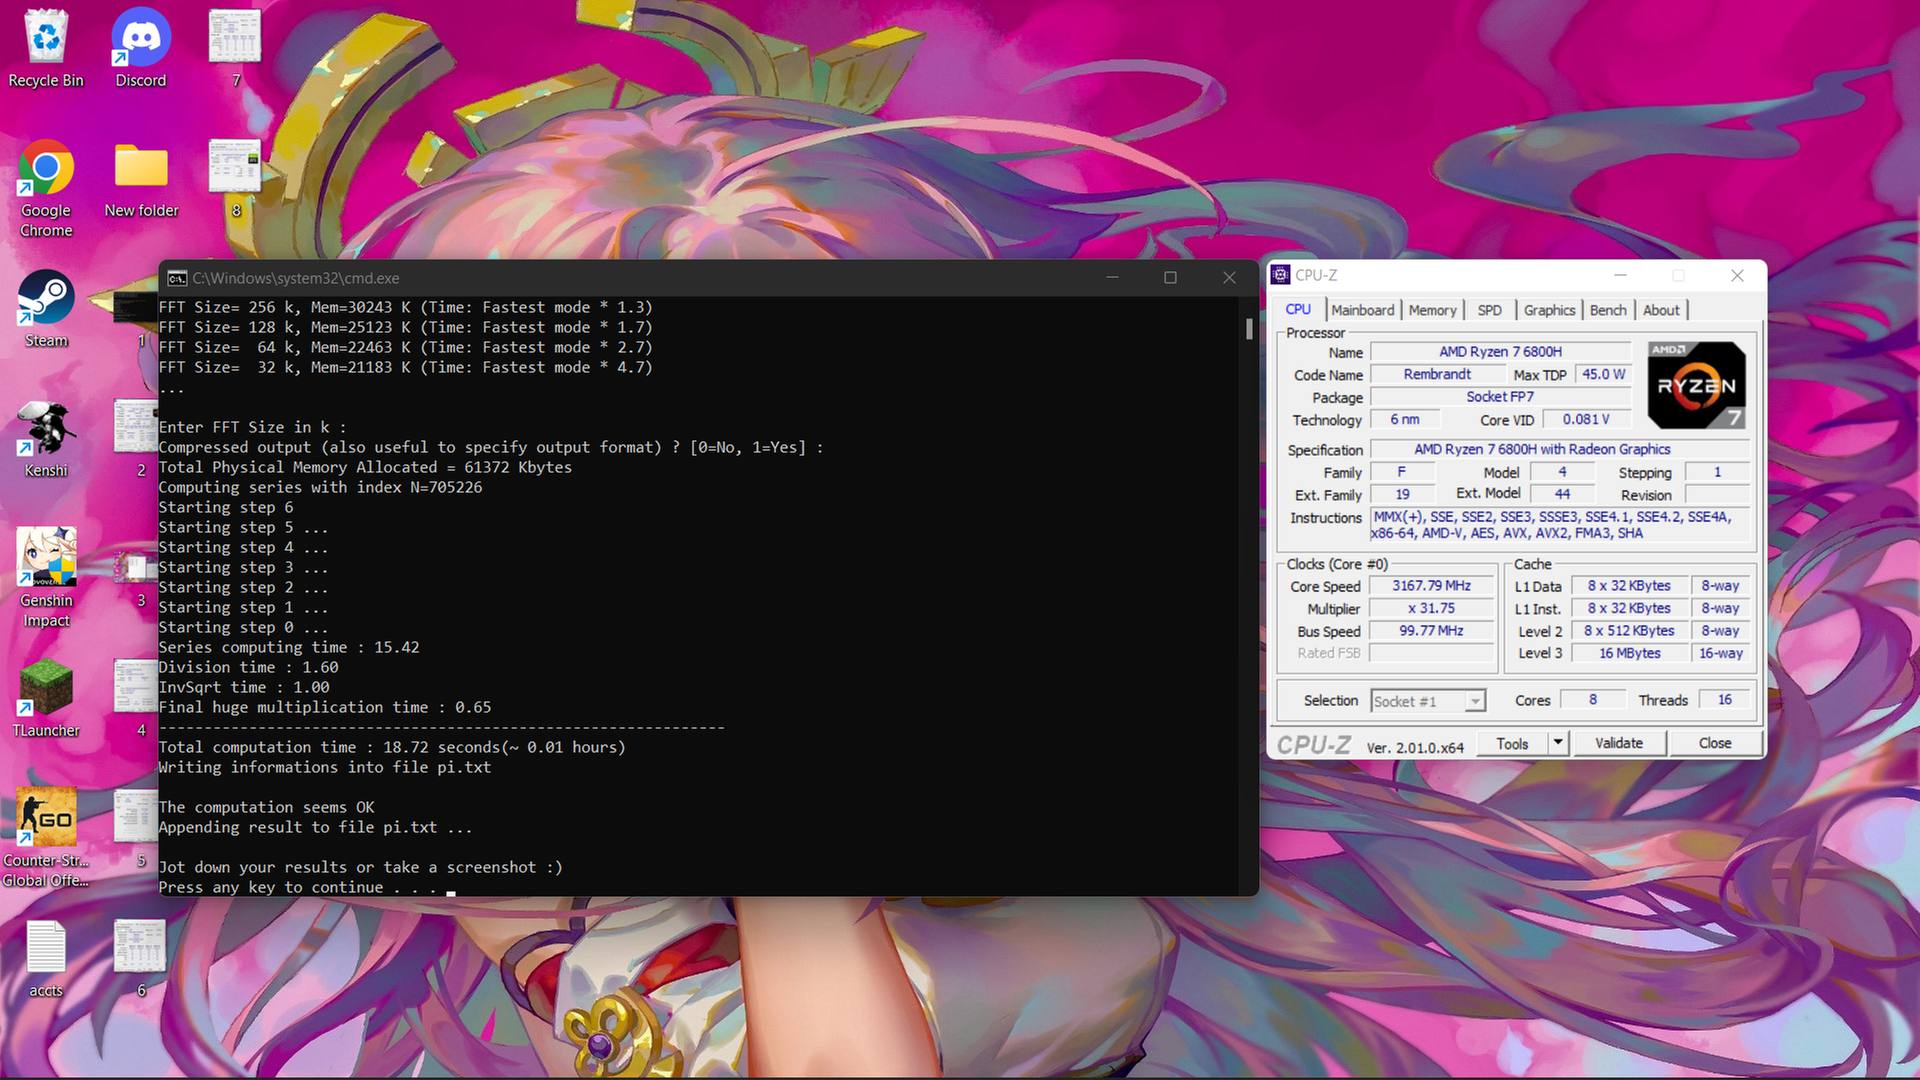
Task: Open the SPD tab in CPU-Z
Action: coord(1489,311)
